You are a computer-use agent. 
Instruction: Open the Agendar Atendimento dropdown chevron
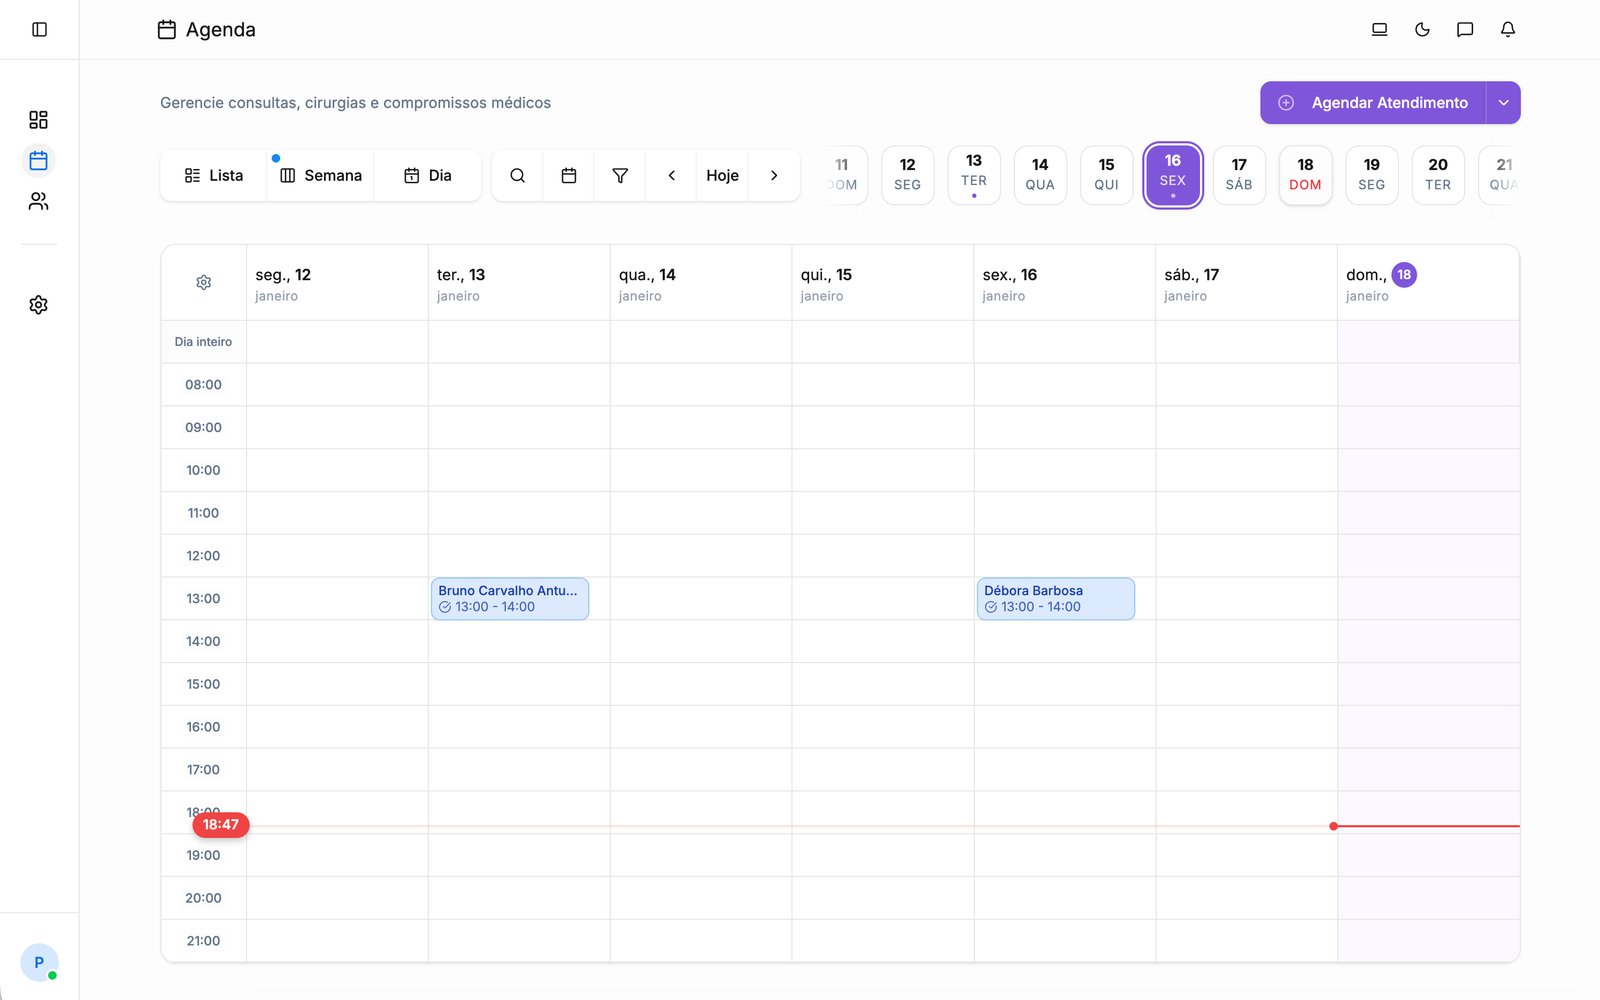pos(1502,102)
